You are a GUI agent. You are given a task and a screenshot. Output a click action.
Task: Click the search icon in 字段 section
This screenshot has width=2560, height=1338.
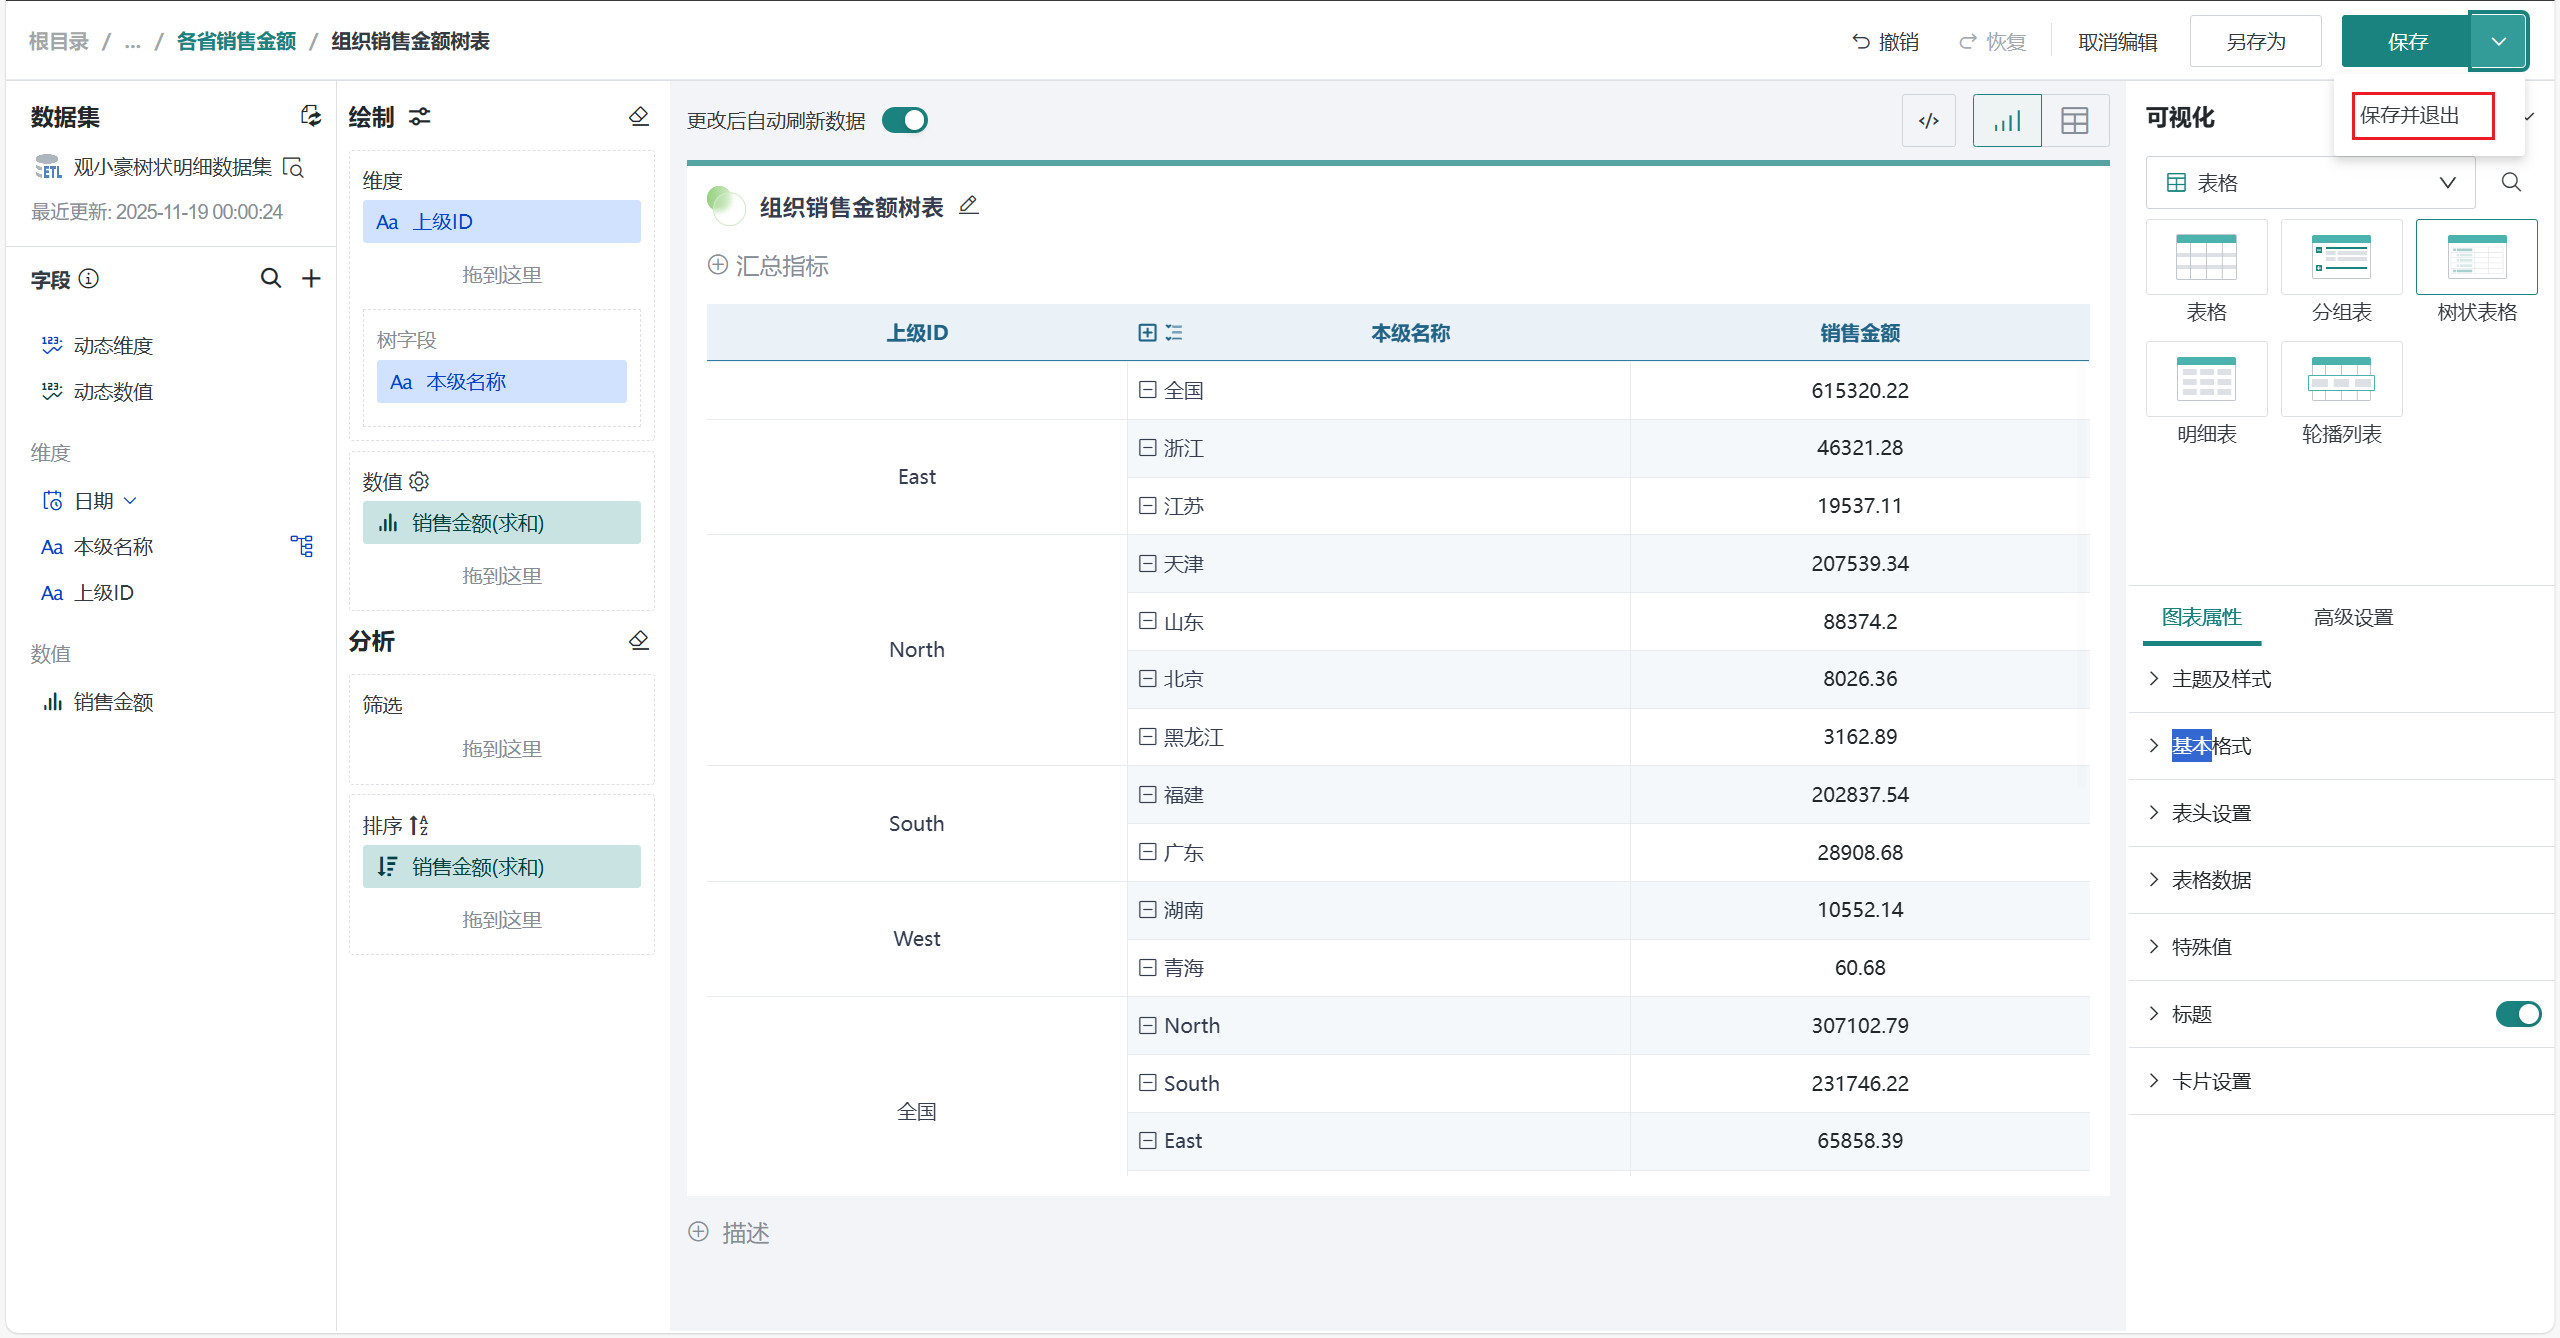point(270,278)
